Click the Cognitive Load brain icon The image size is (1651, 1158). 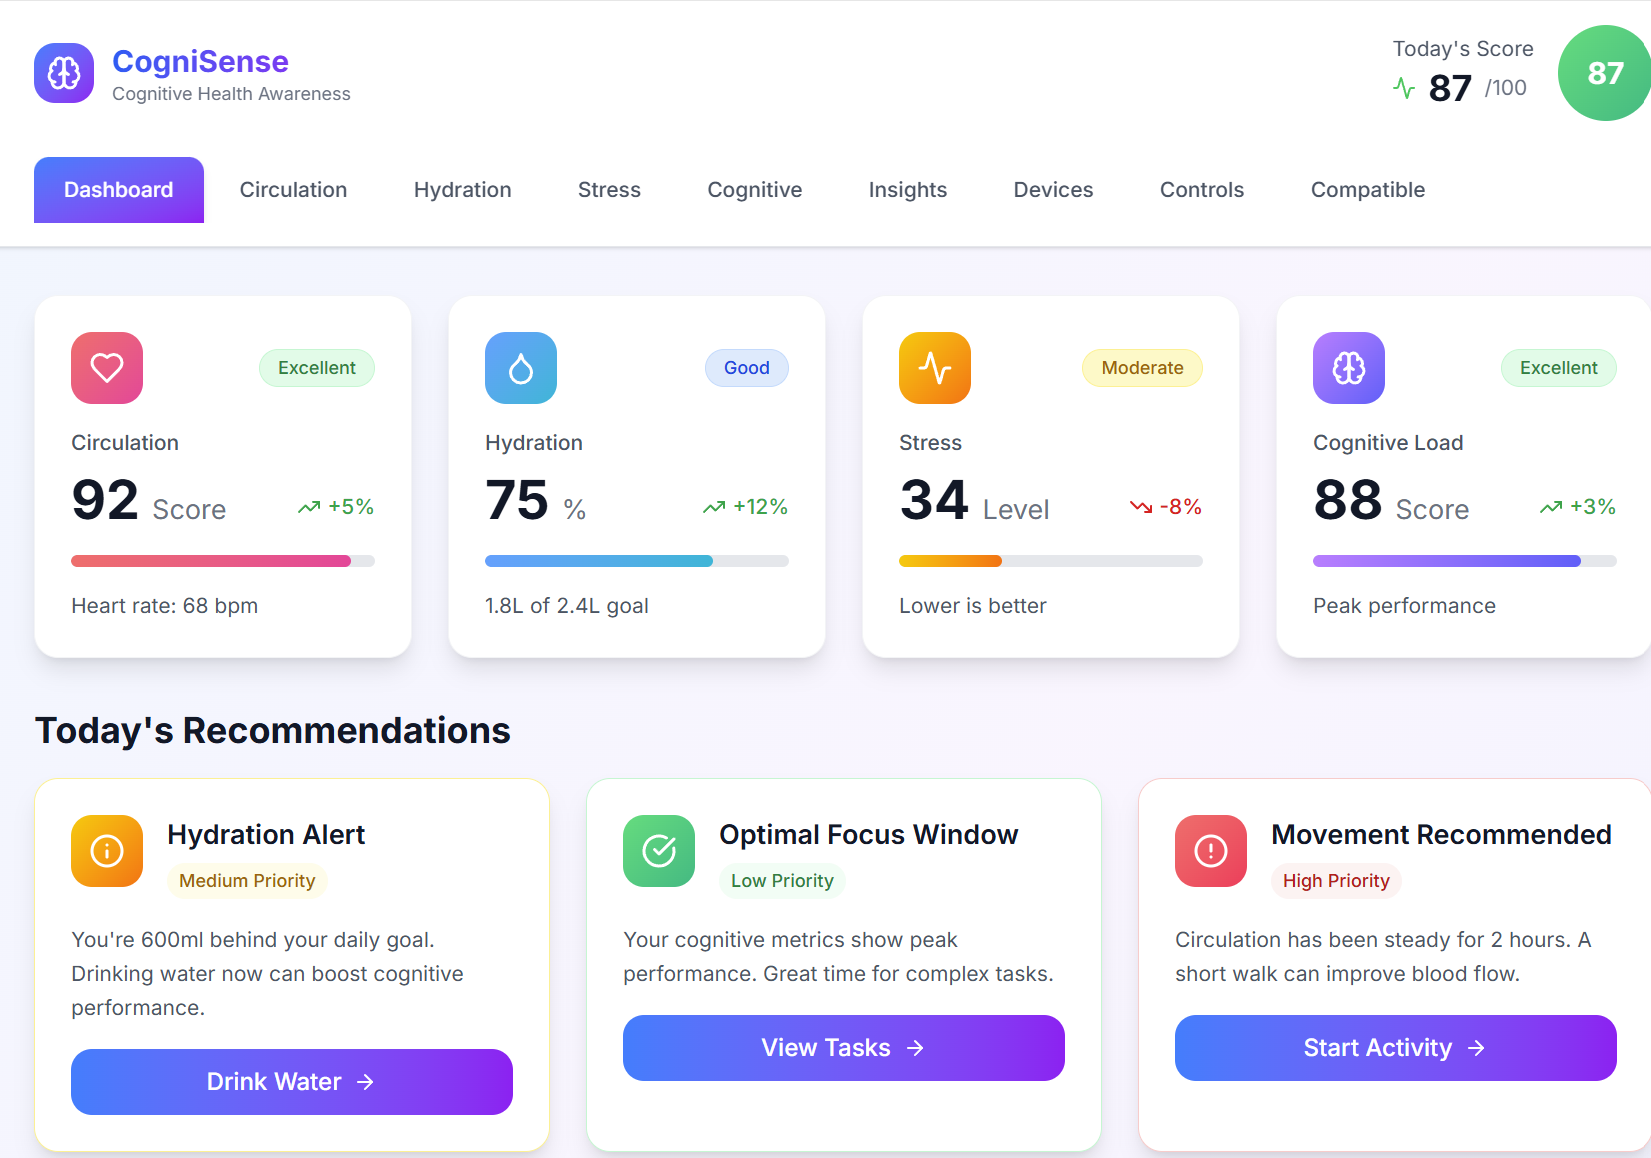(1349, 368)
